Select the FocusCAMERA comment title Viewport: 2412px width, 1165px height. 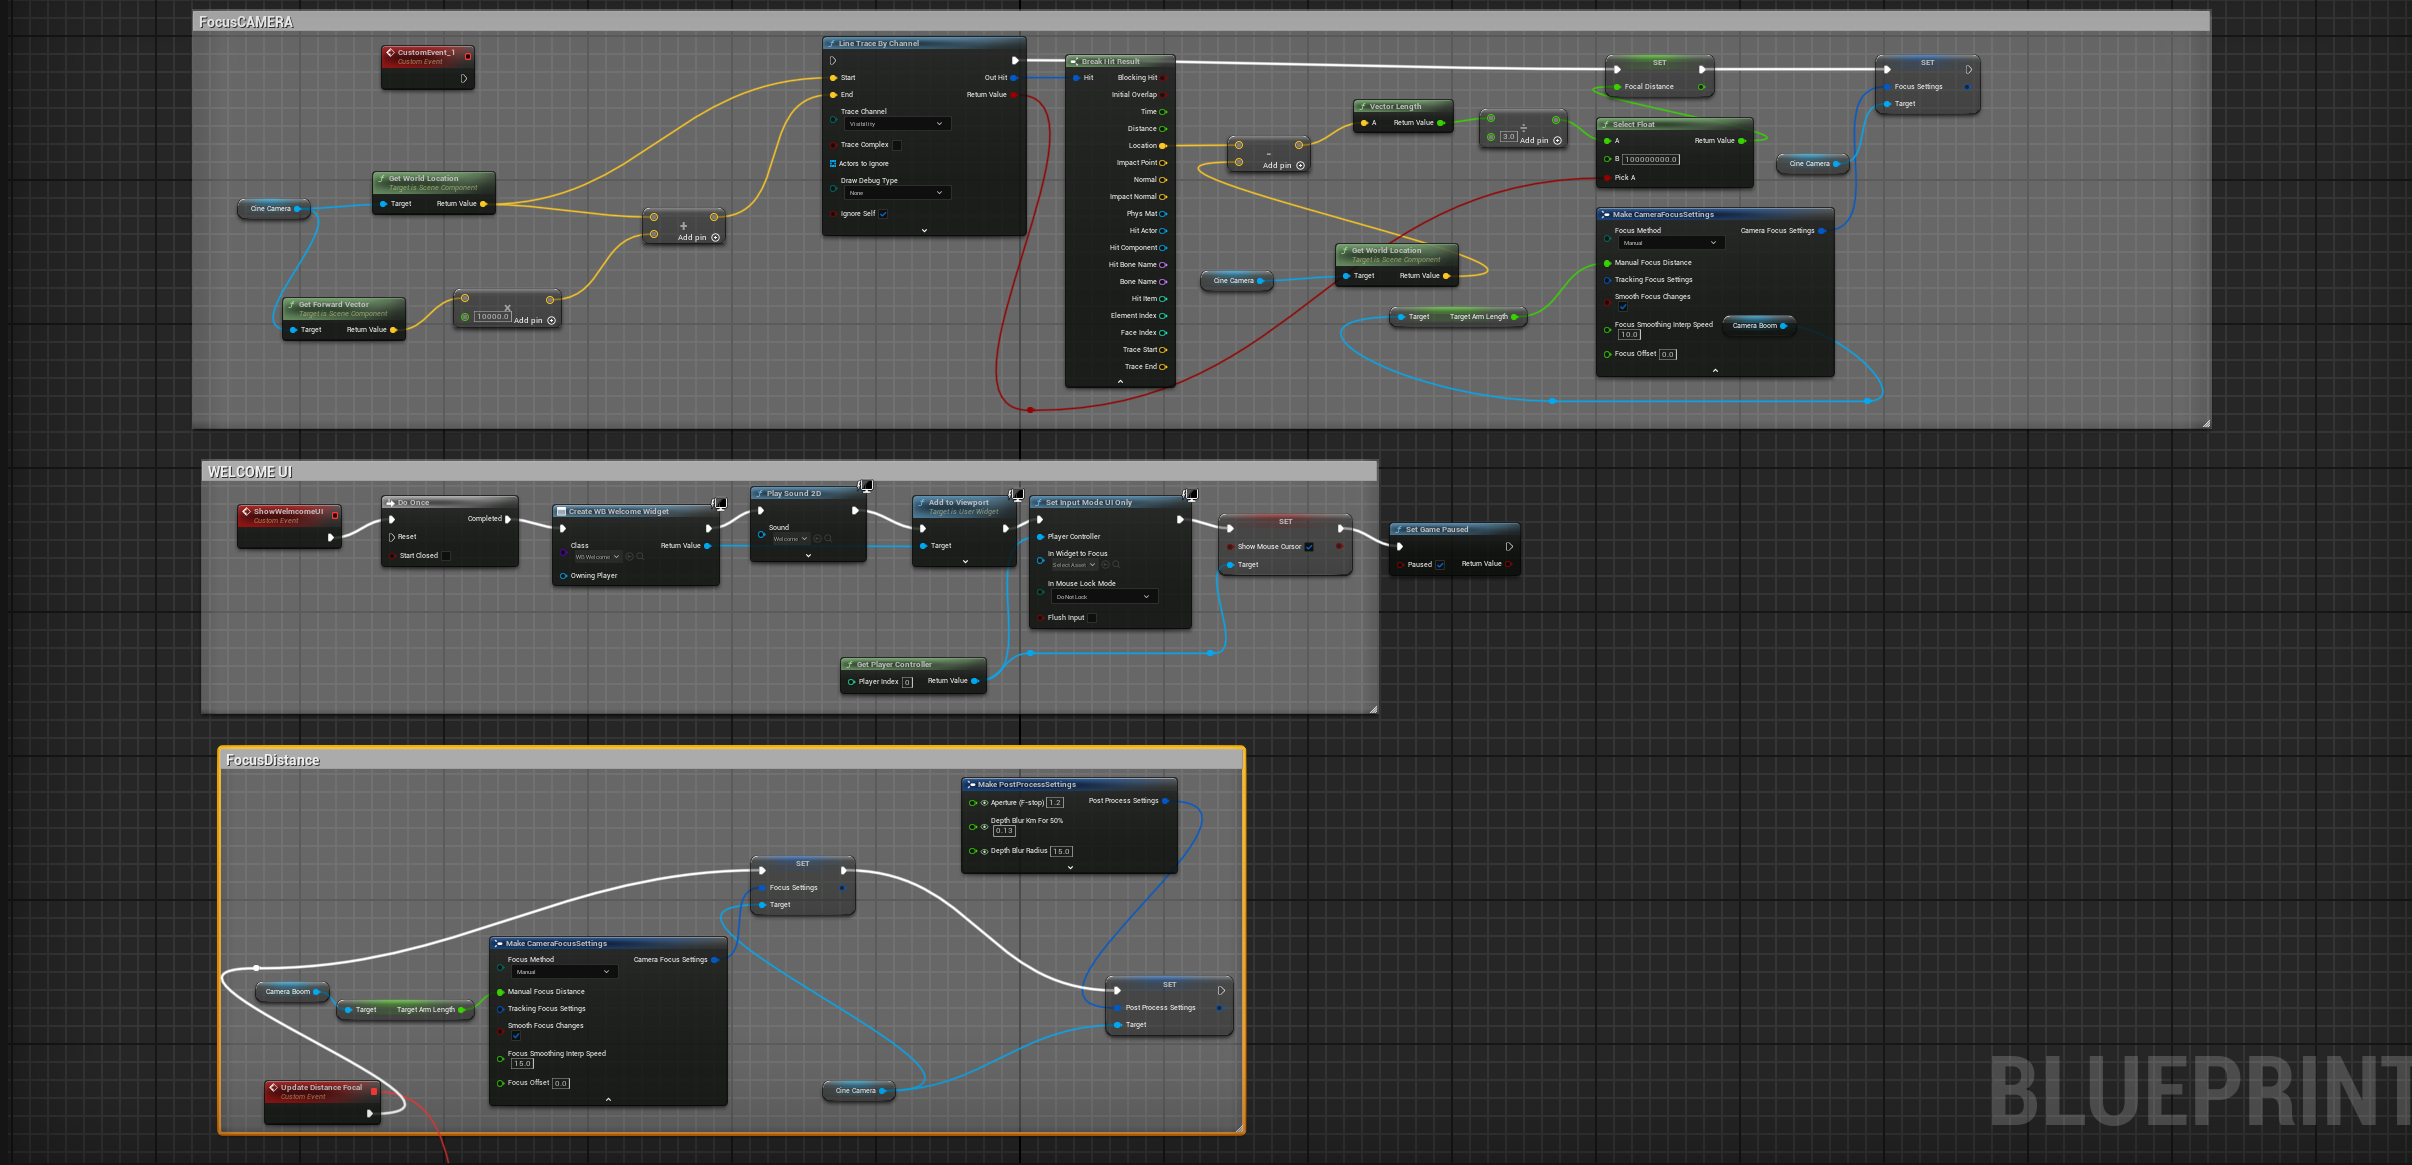246,22
